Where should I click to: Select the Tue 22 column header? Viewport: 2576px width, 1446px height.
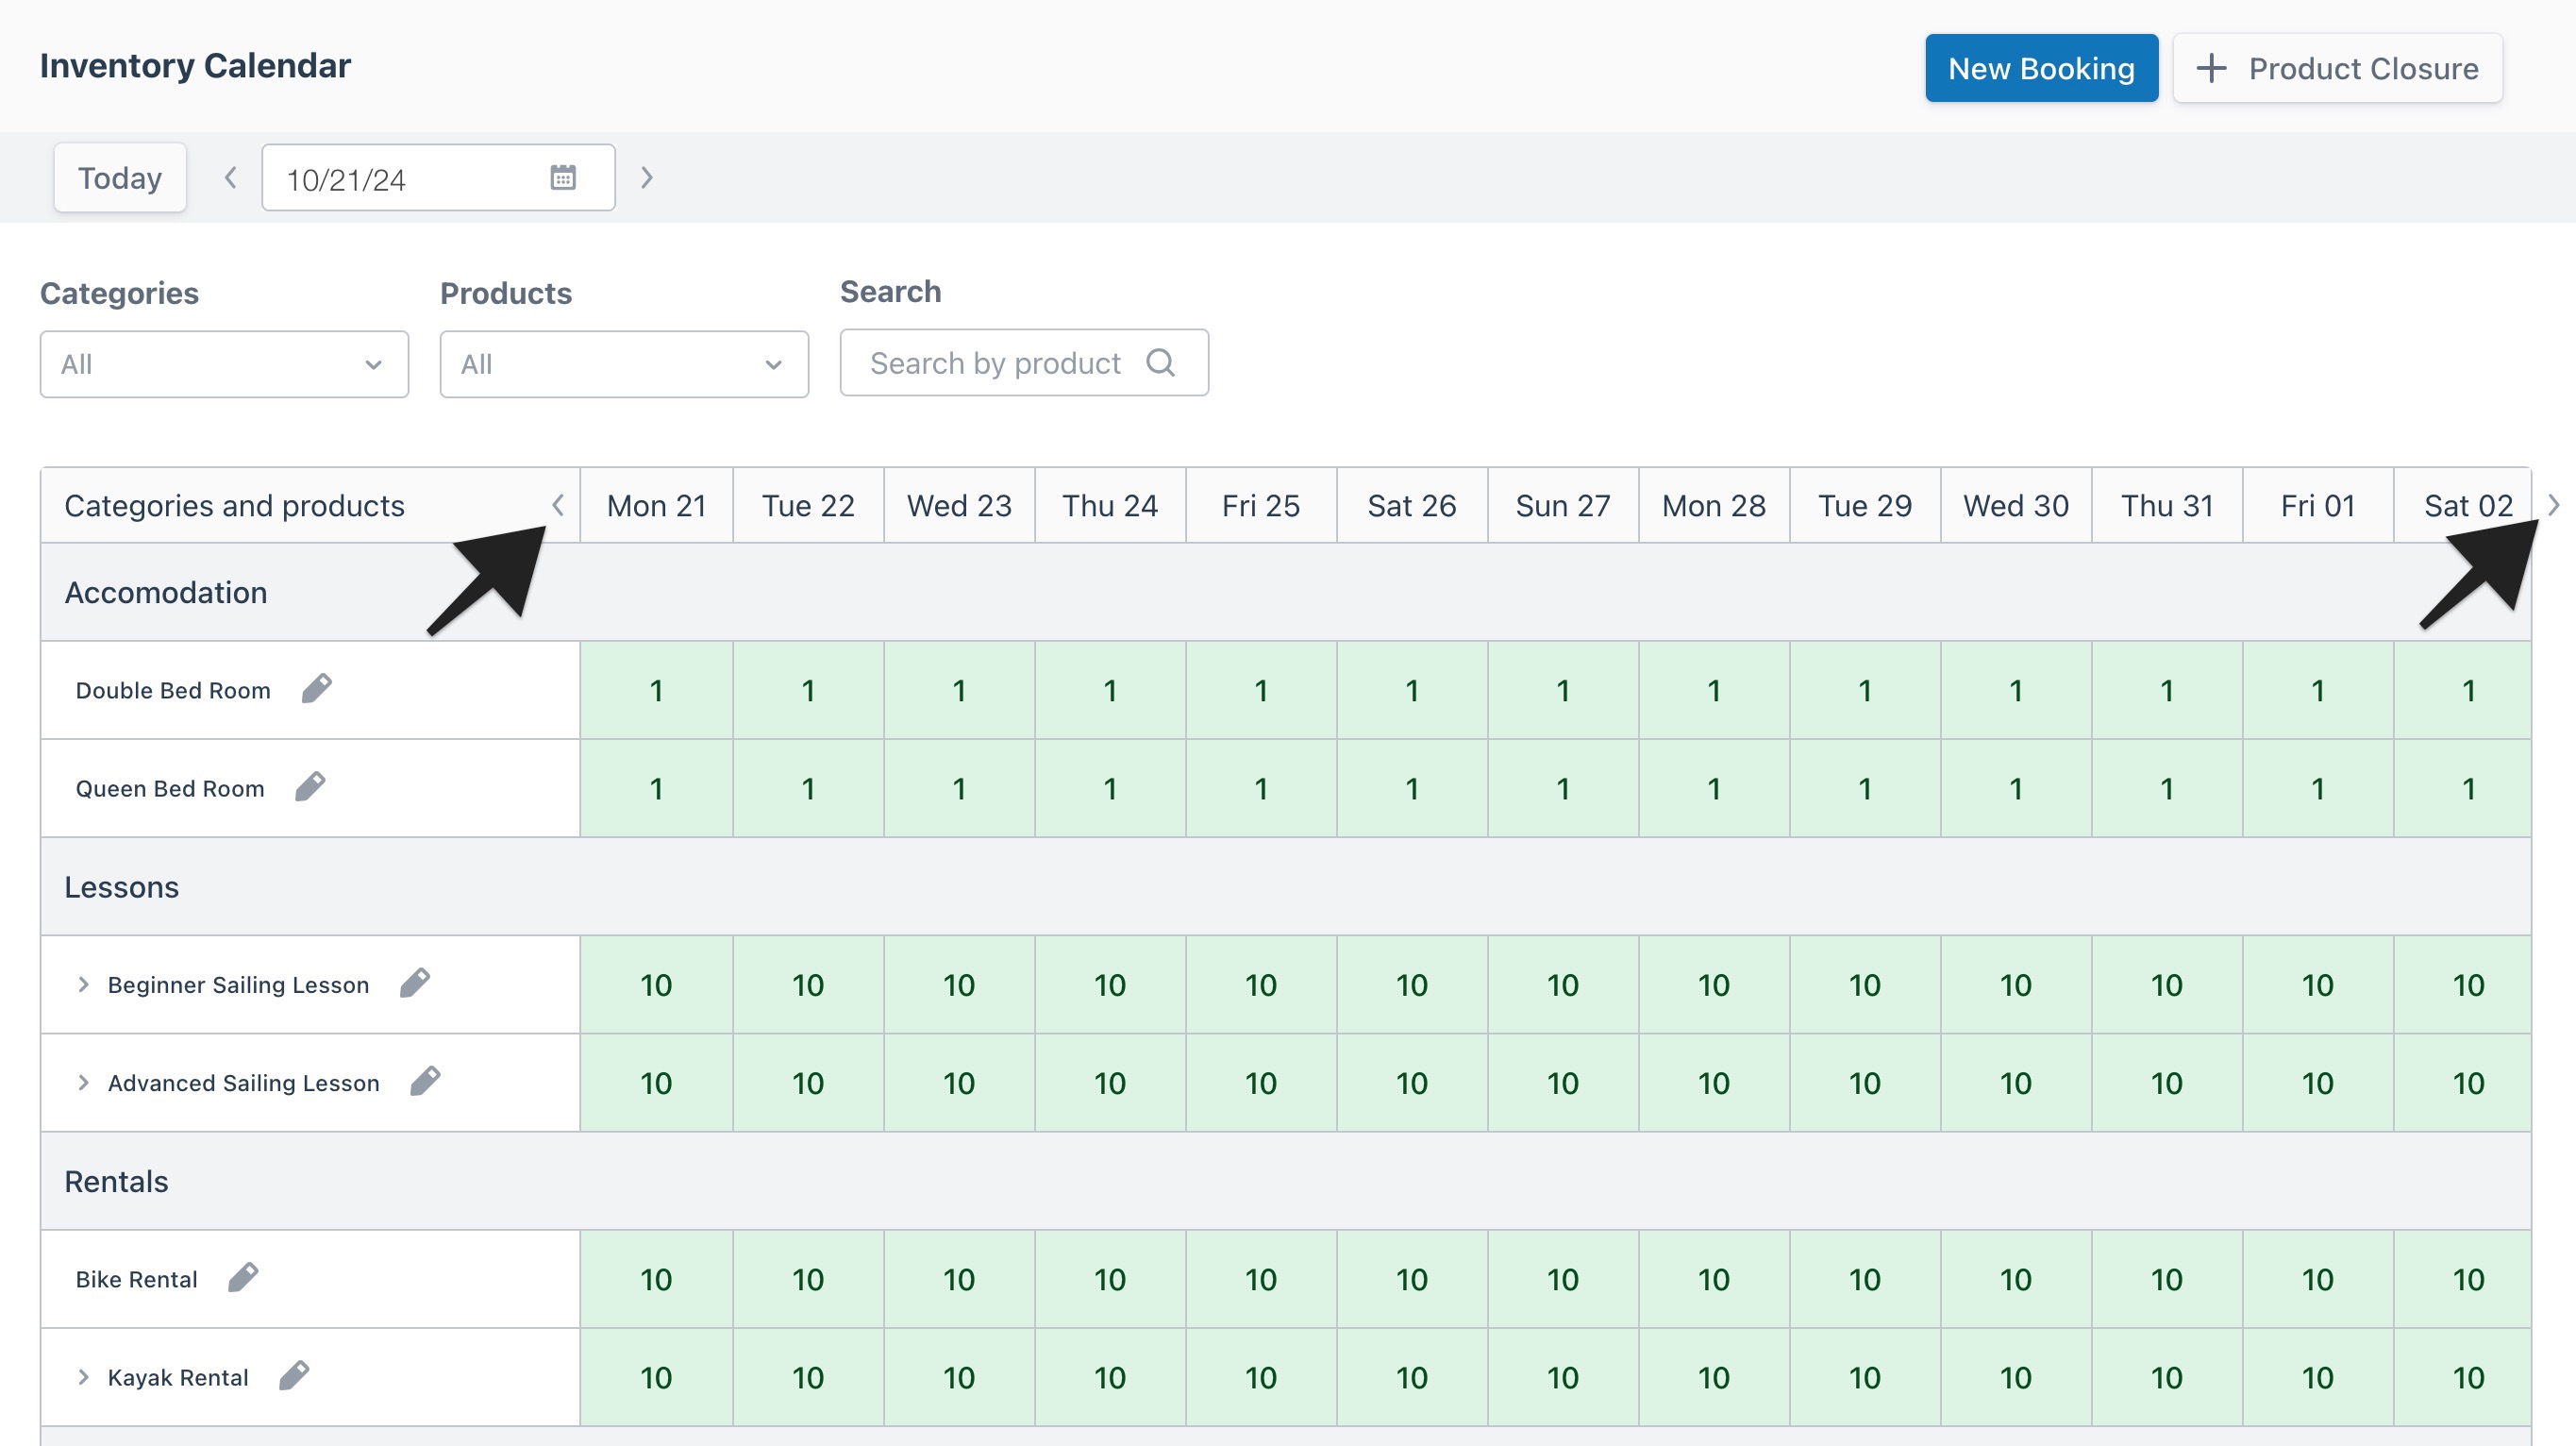coord(808,505)
